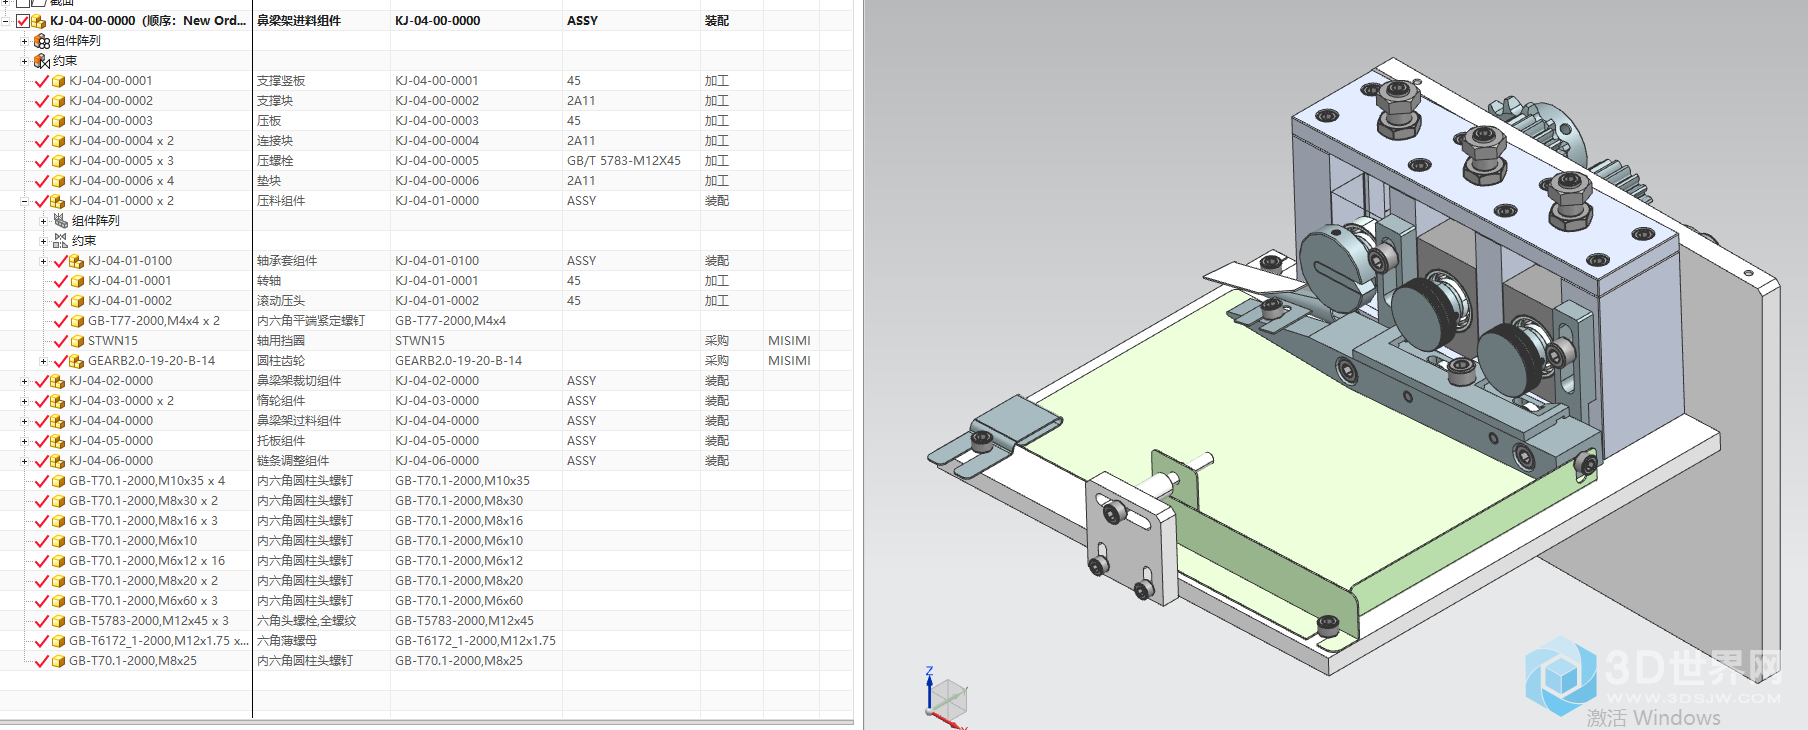Viewport: 1808px width, 730px height.
Task: Click the part icon of KJ-04-00-0004 x 2
Action: pos(59,141)
